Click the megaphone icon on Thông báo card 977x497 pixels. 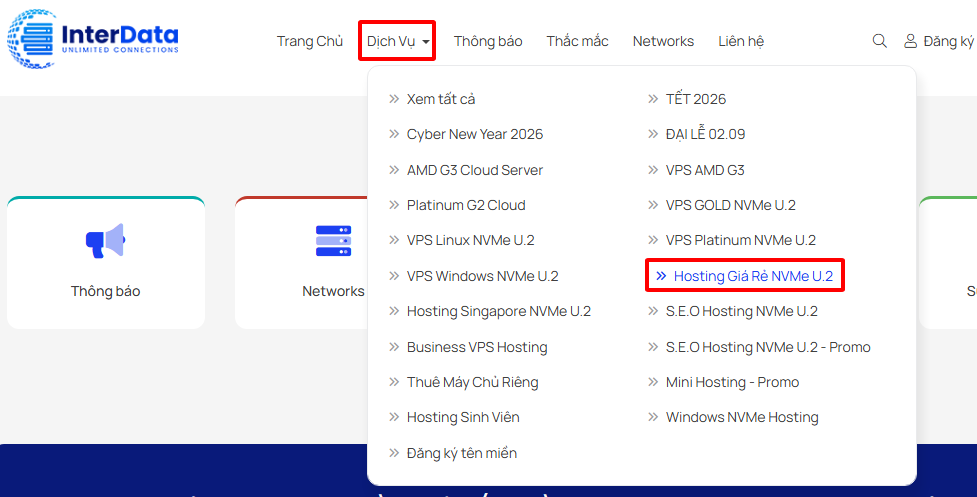click(105, 240)
